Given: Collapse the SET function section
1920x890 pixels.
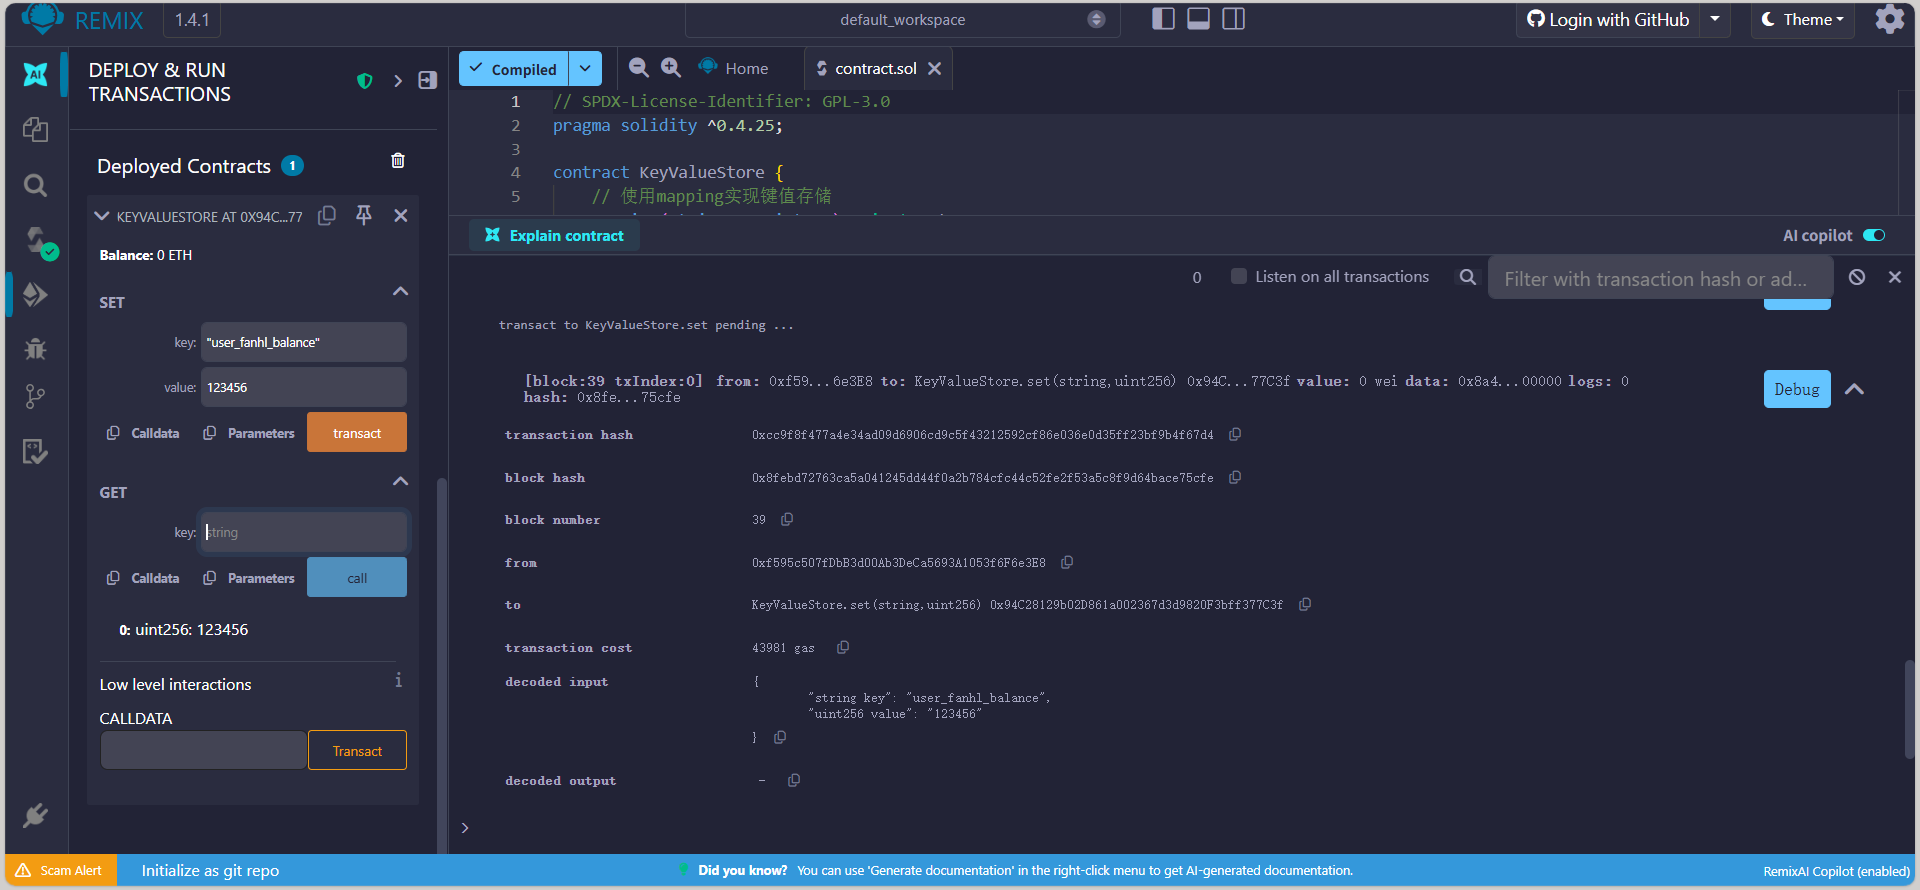Looking at the screenshot, I should click(400, 291).
